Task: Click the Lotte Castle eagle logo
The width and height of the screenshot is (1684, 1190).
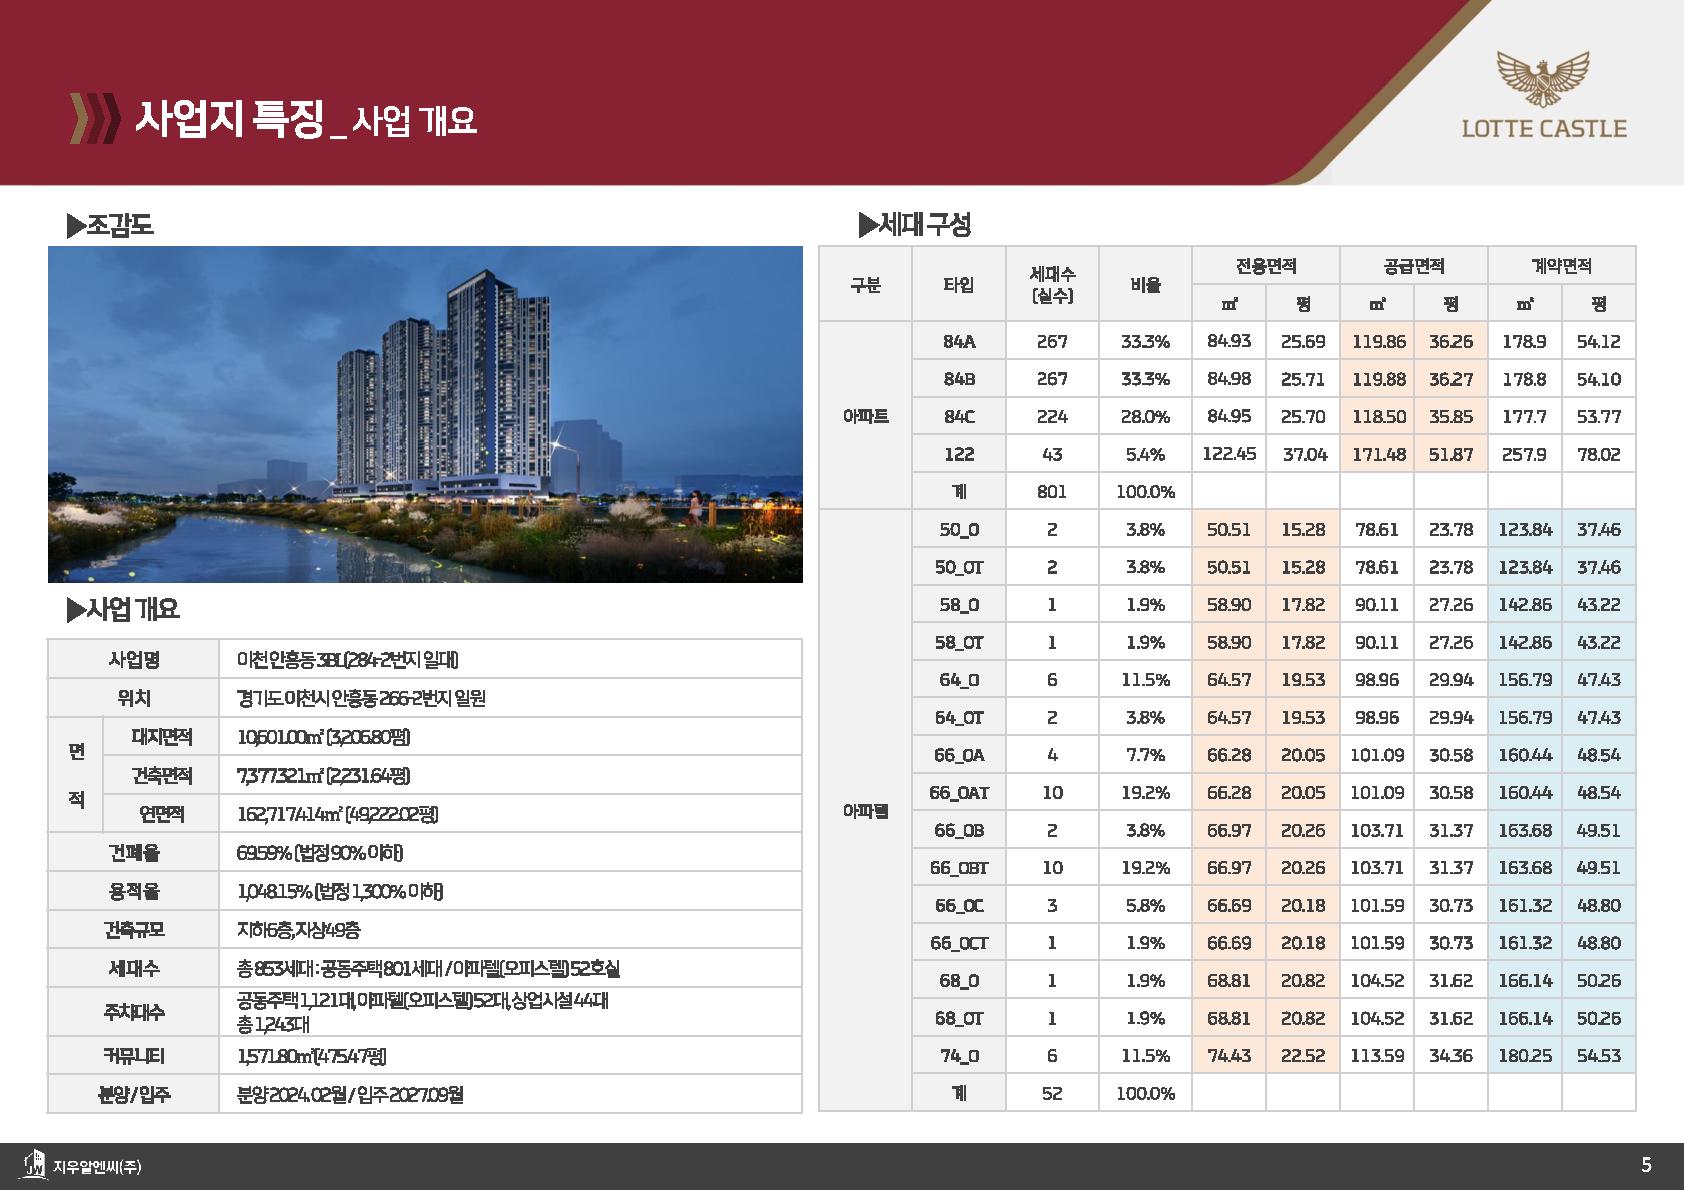Action: 1543,79
